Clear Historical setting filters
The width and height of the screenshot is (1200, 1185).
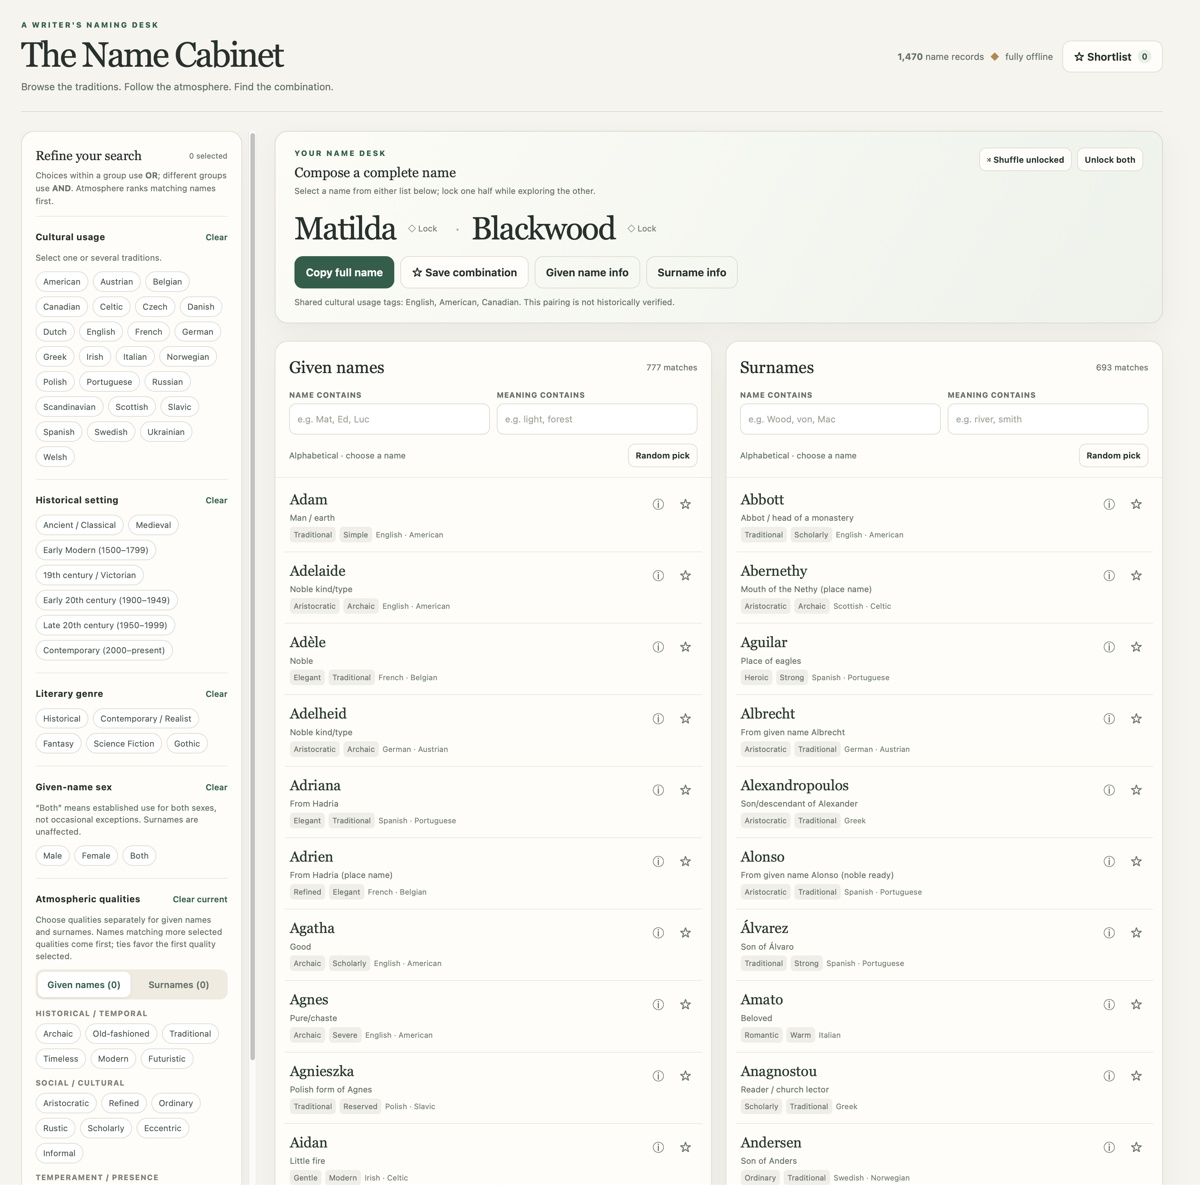[x=216, y=501]
